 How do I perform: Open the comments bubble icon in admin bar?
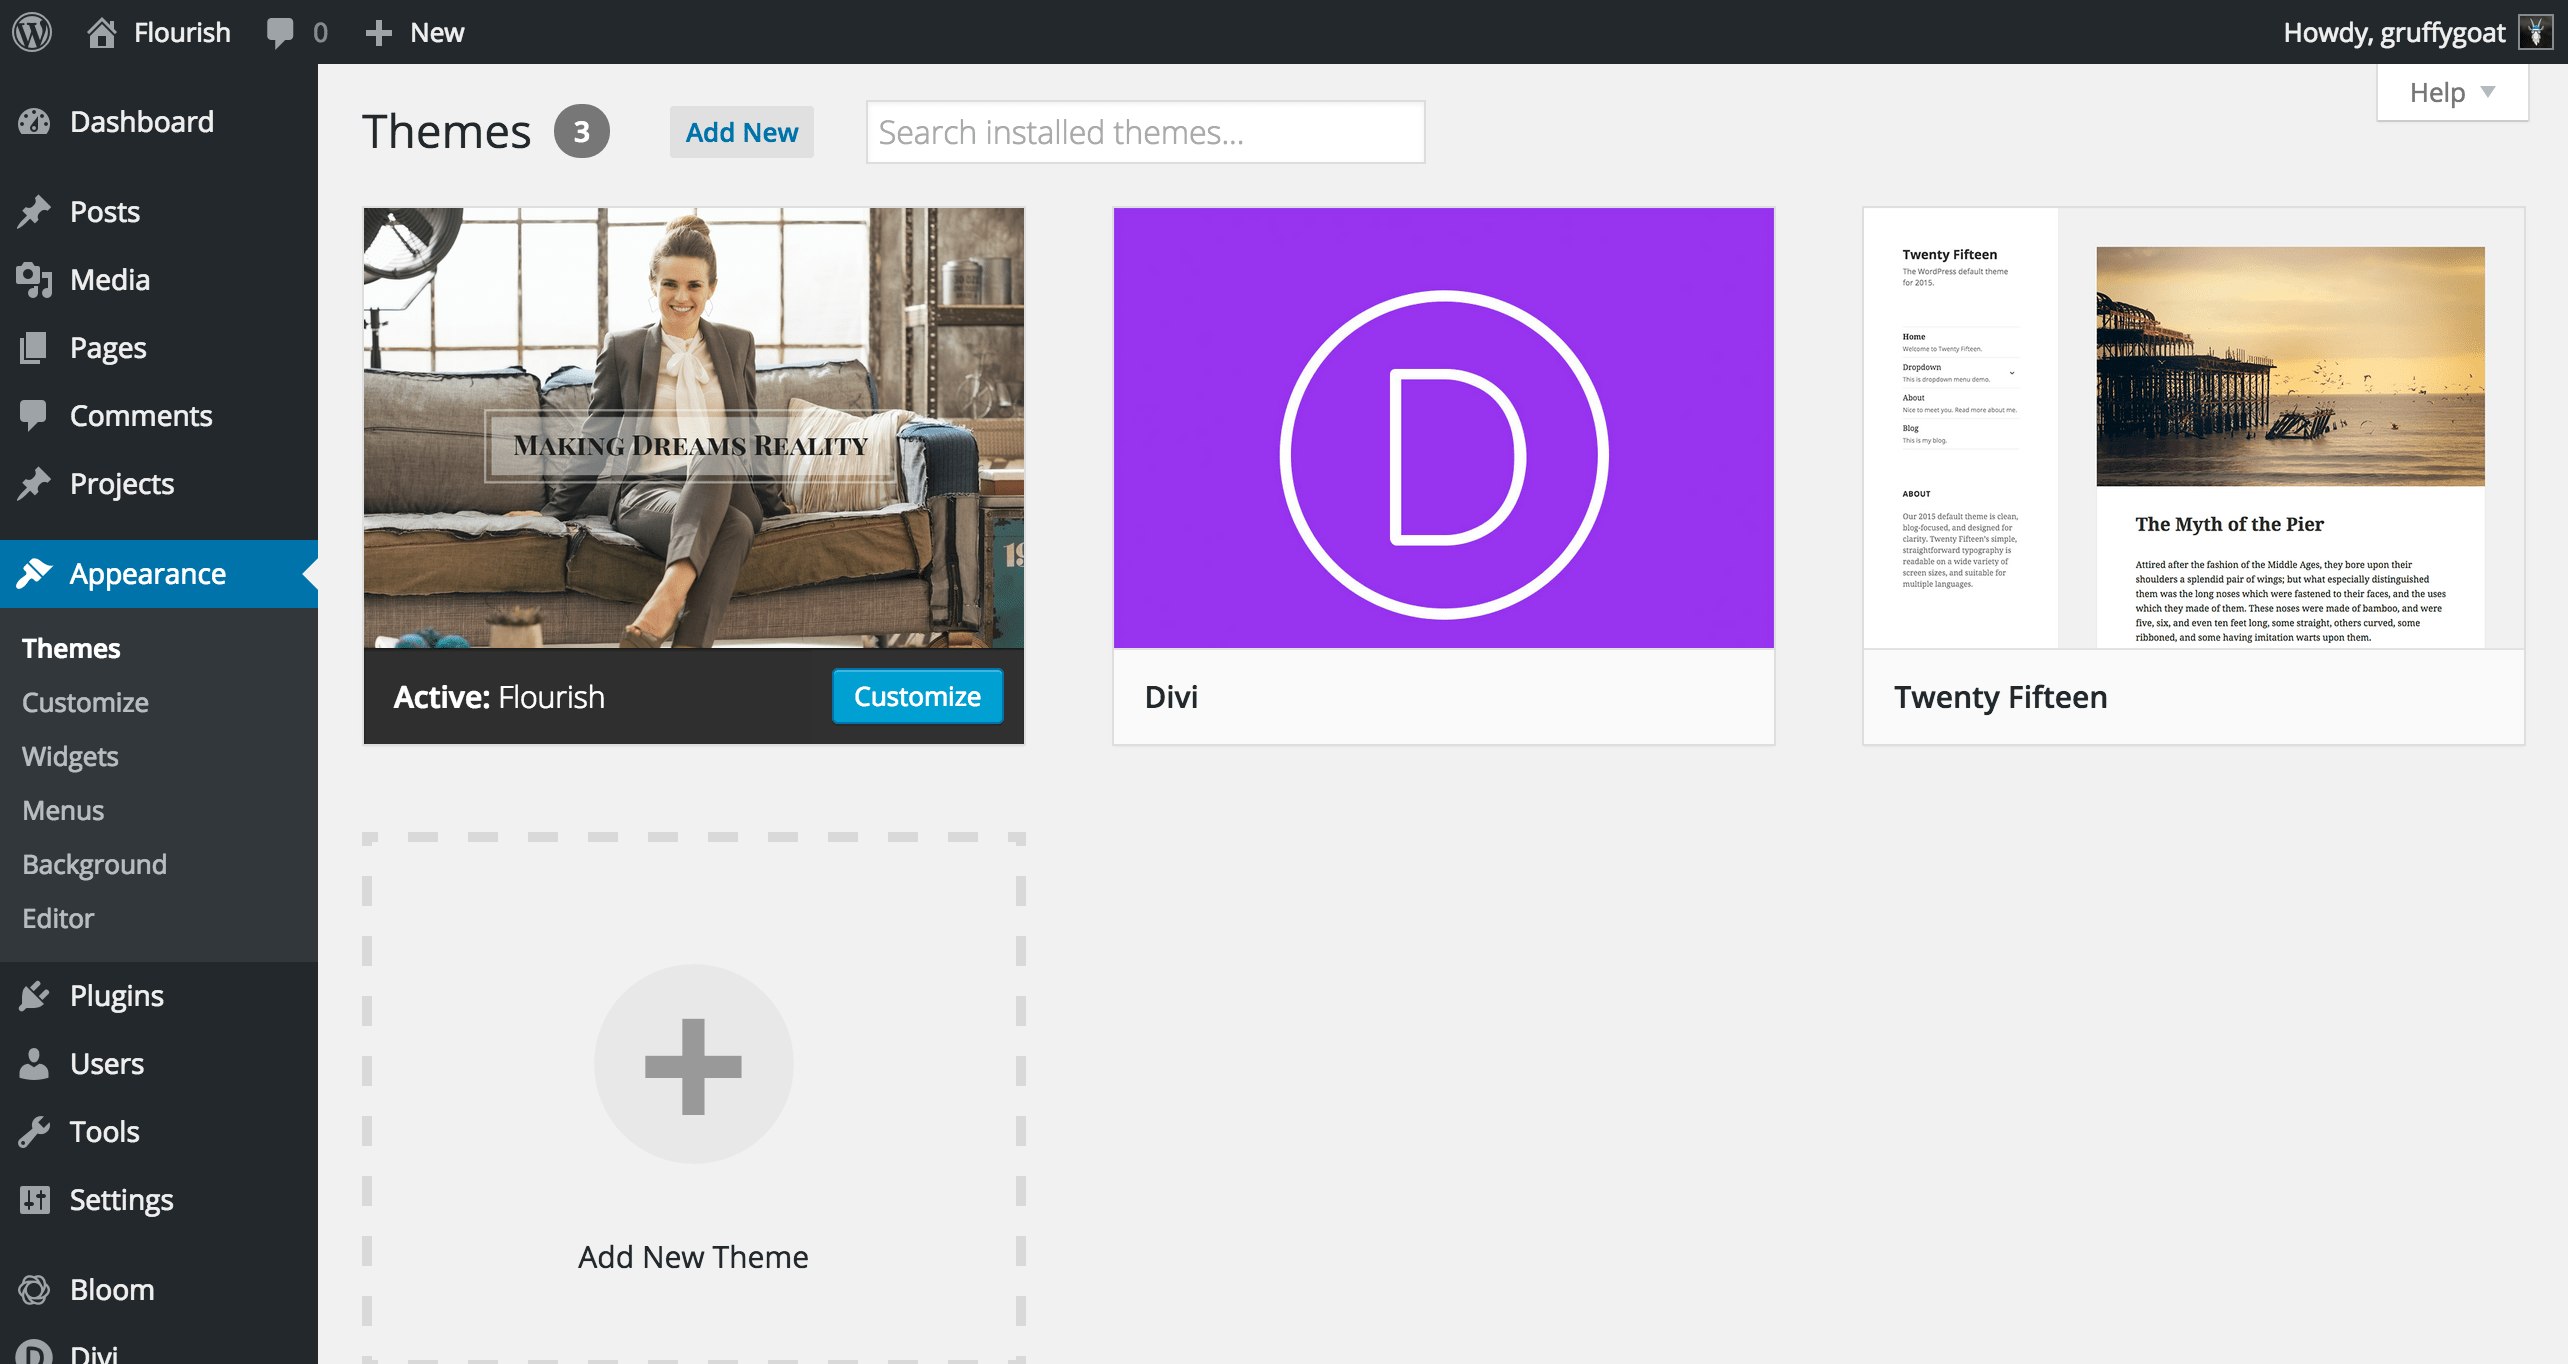pyautogui.click(x=280, y=32)
